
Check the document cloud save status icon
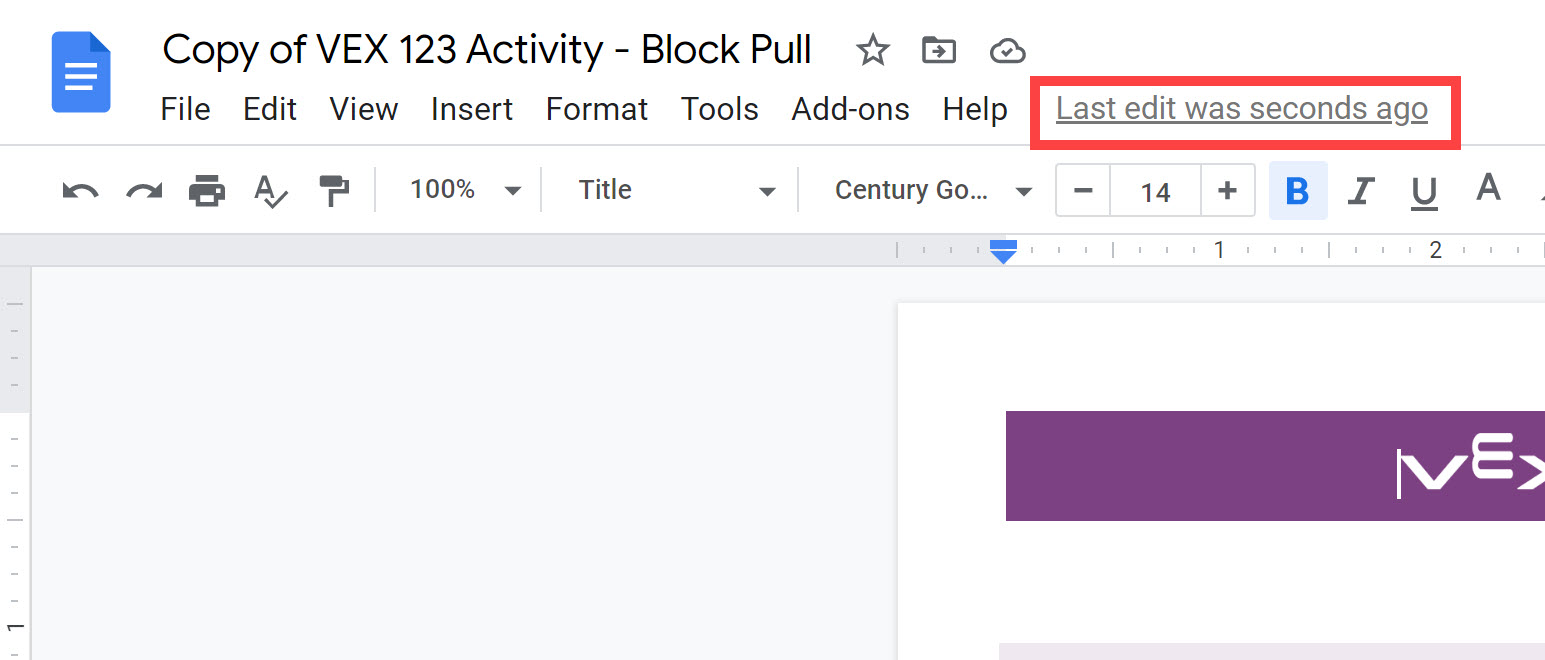pyautogui.click(x=1007, y=50)
